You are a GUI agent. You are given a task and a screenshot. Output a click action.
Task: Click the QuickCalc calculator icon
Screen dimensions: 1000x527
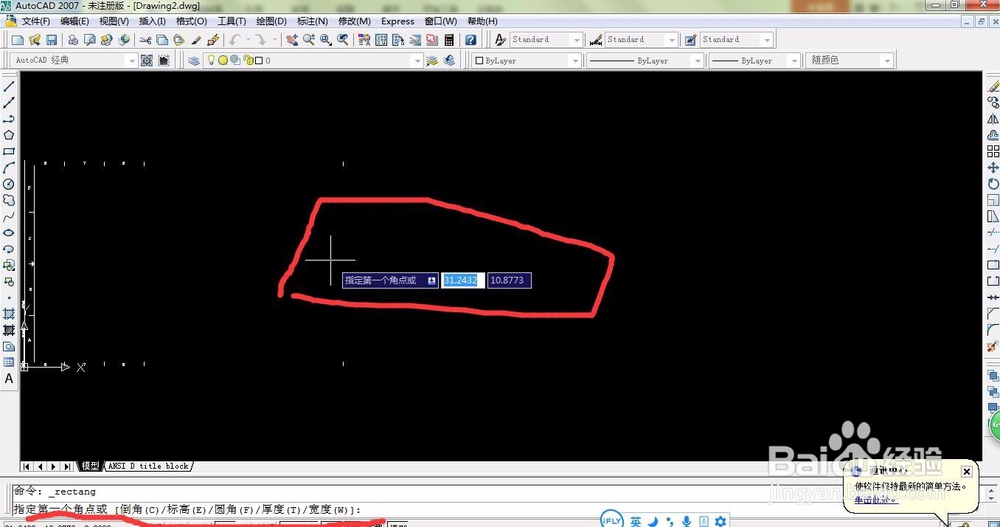coord(449,40)
